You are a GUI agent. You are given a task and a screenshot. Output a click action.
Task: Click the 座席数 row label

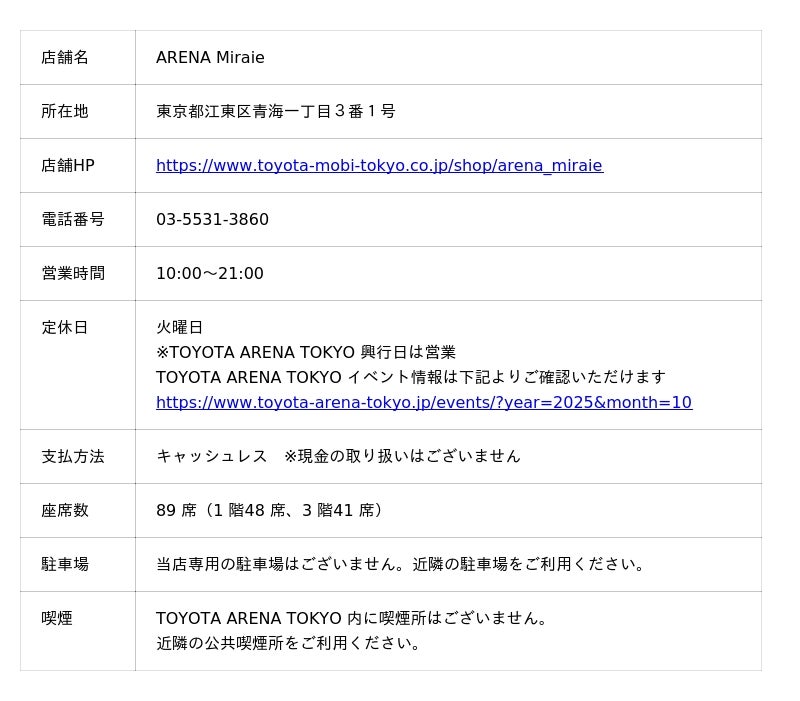[65, 511]
